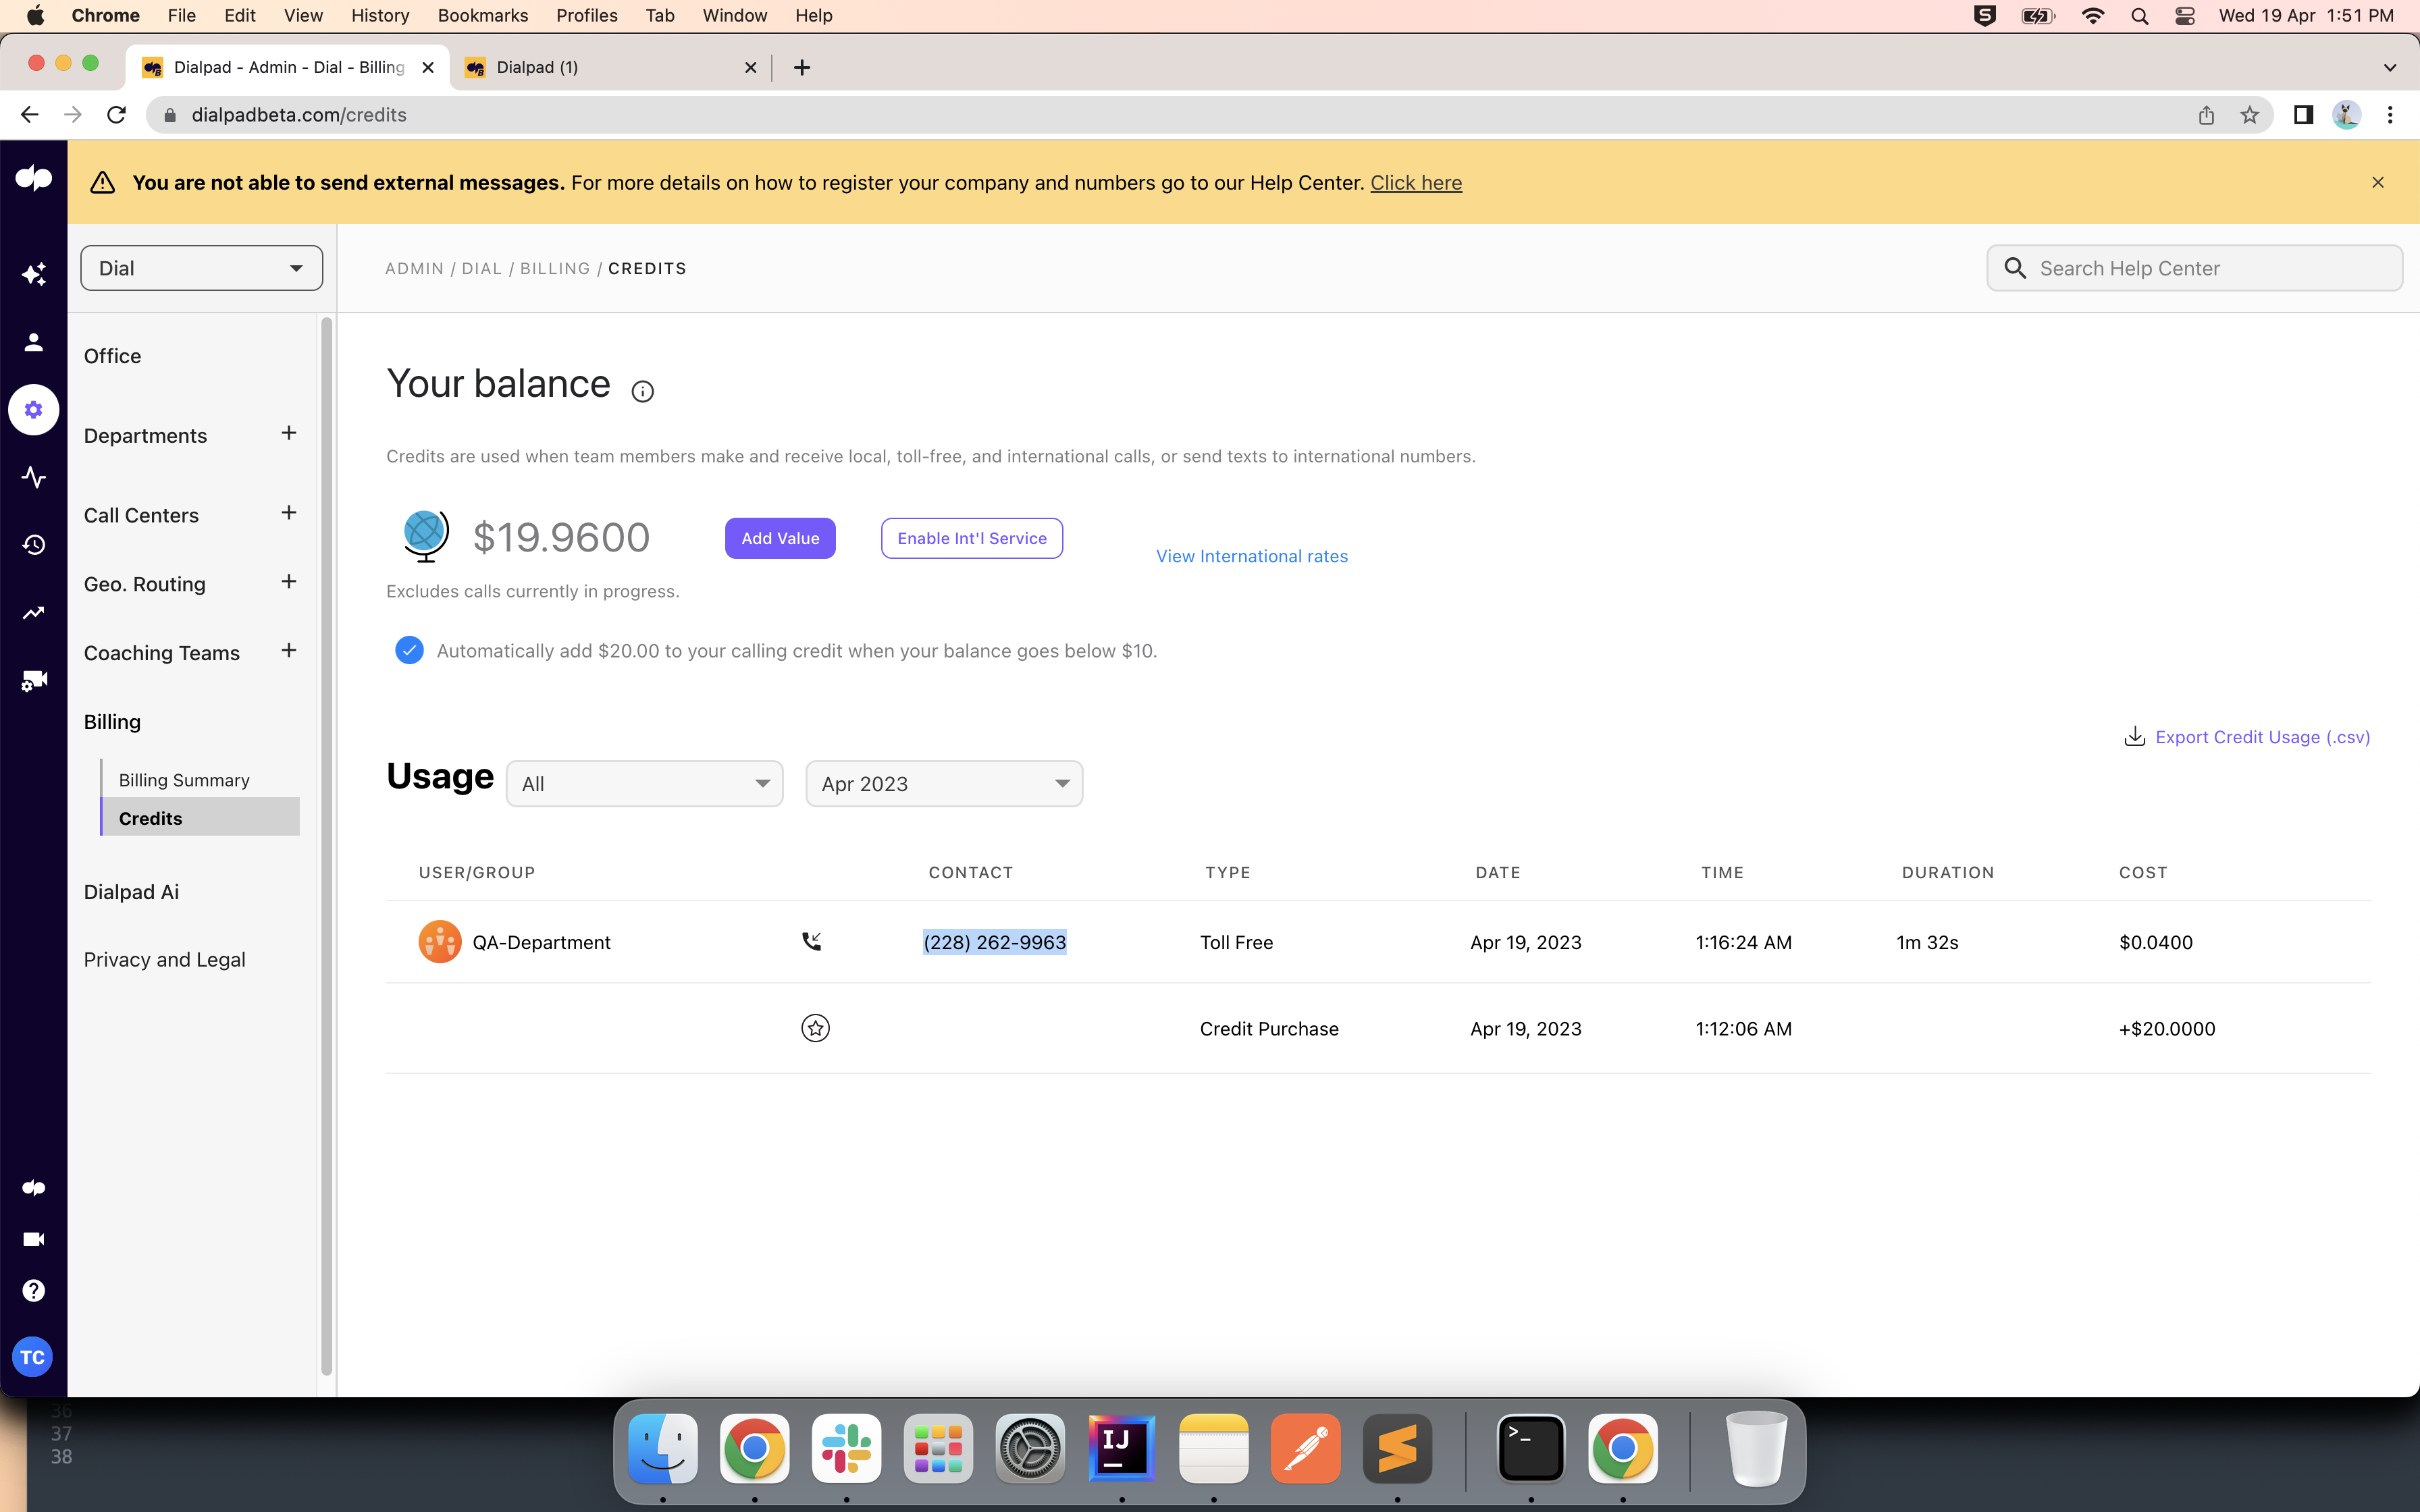Viewport: 2420px width, 1512px height.
Task: Open the help question mark icon
Action: 34,1290
